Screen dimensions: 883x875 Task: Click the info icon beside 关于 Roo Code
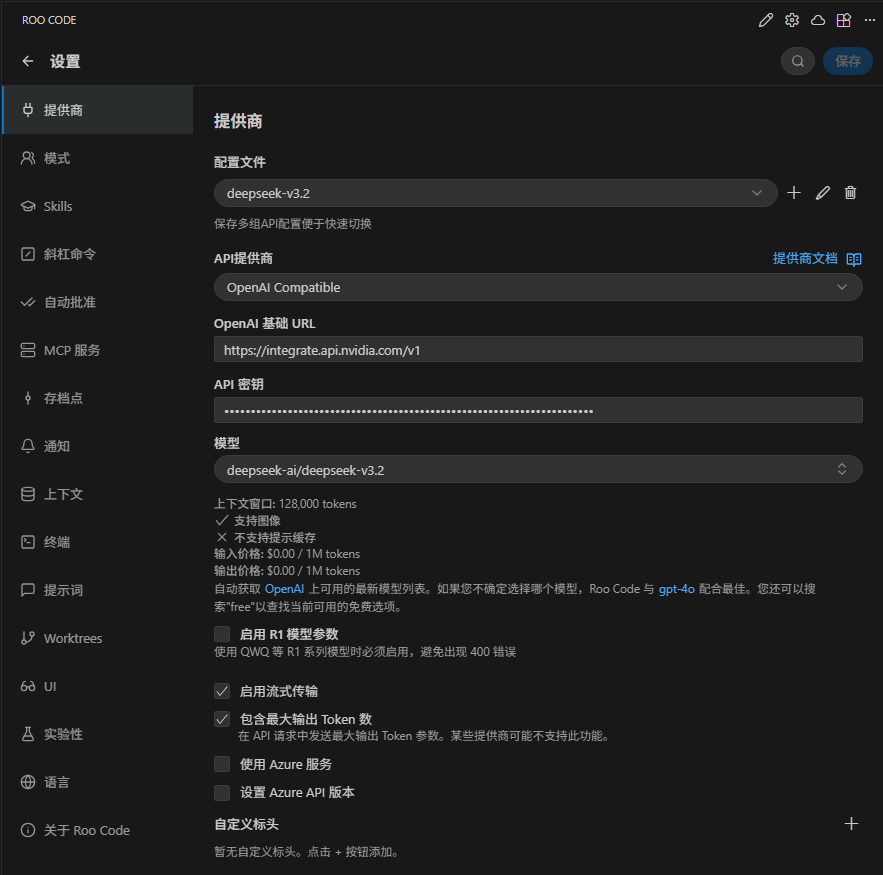click(28, 830)
